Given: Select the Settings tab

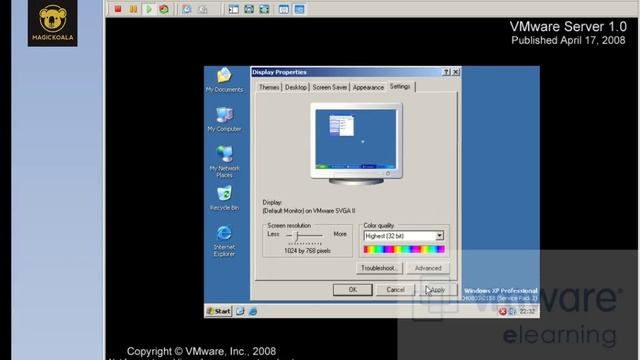Looking at the screenshot, I should [400, 87].
